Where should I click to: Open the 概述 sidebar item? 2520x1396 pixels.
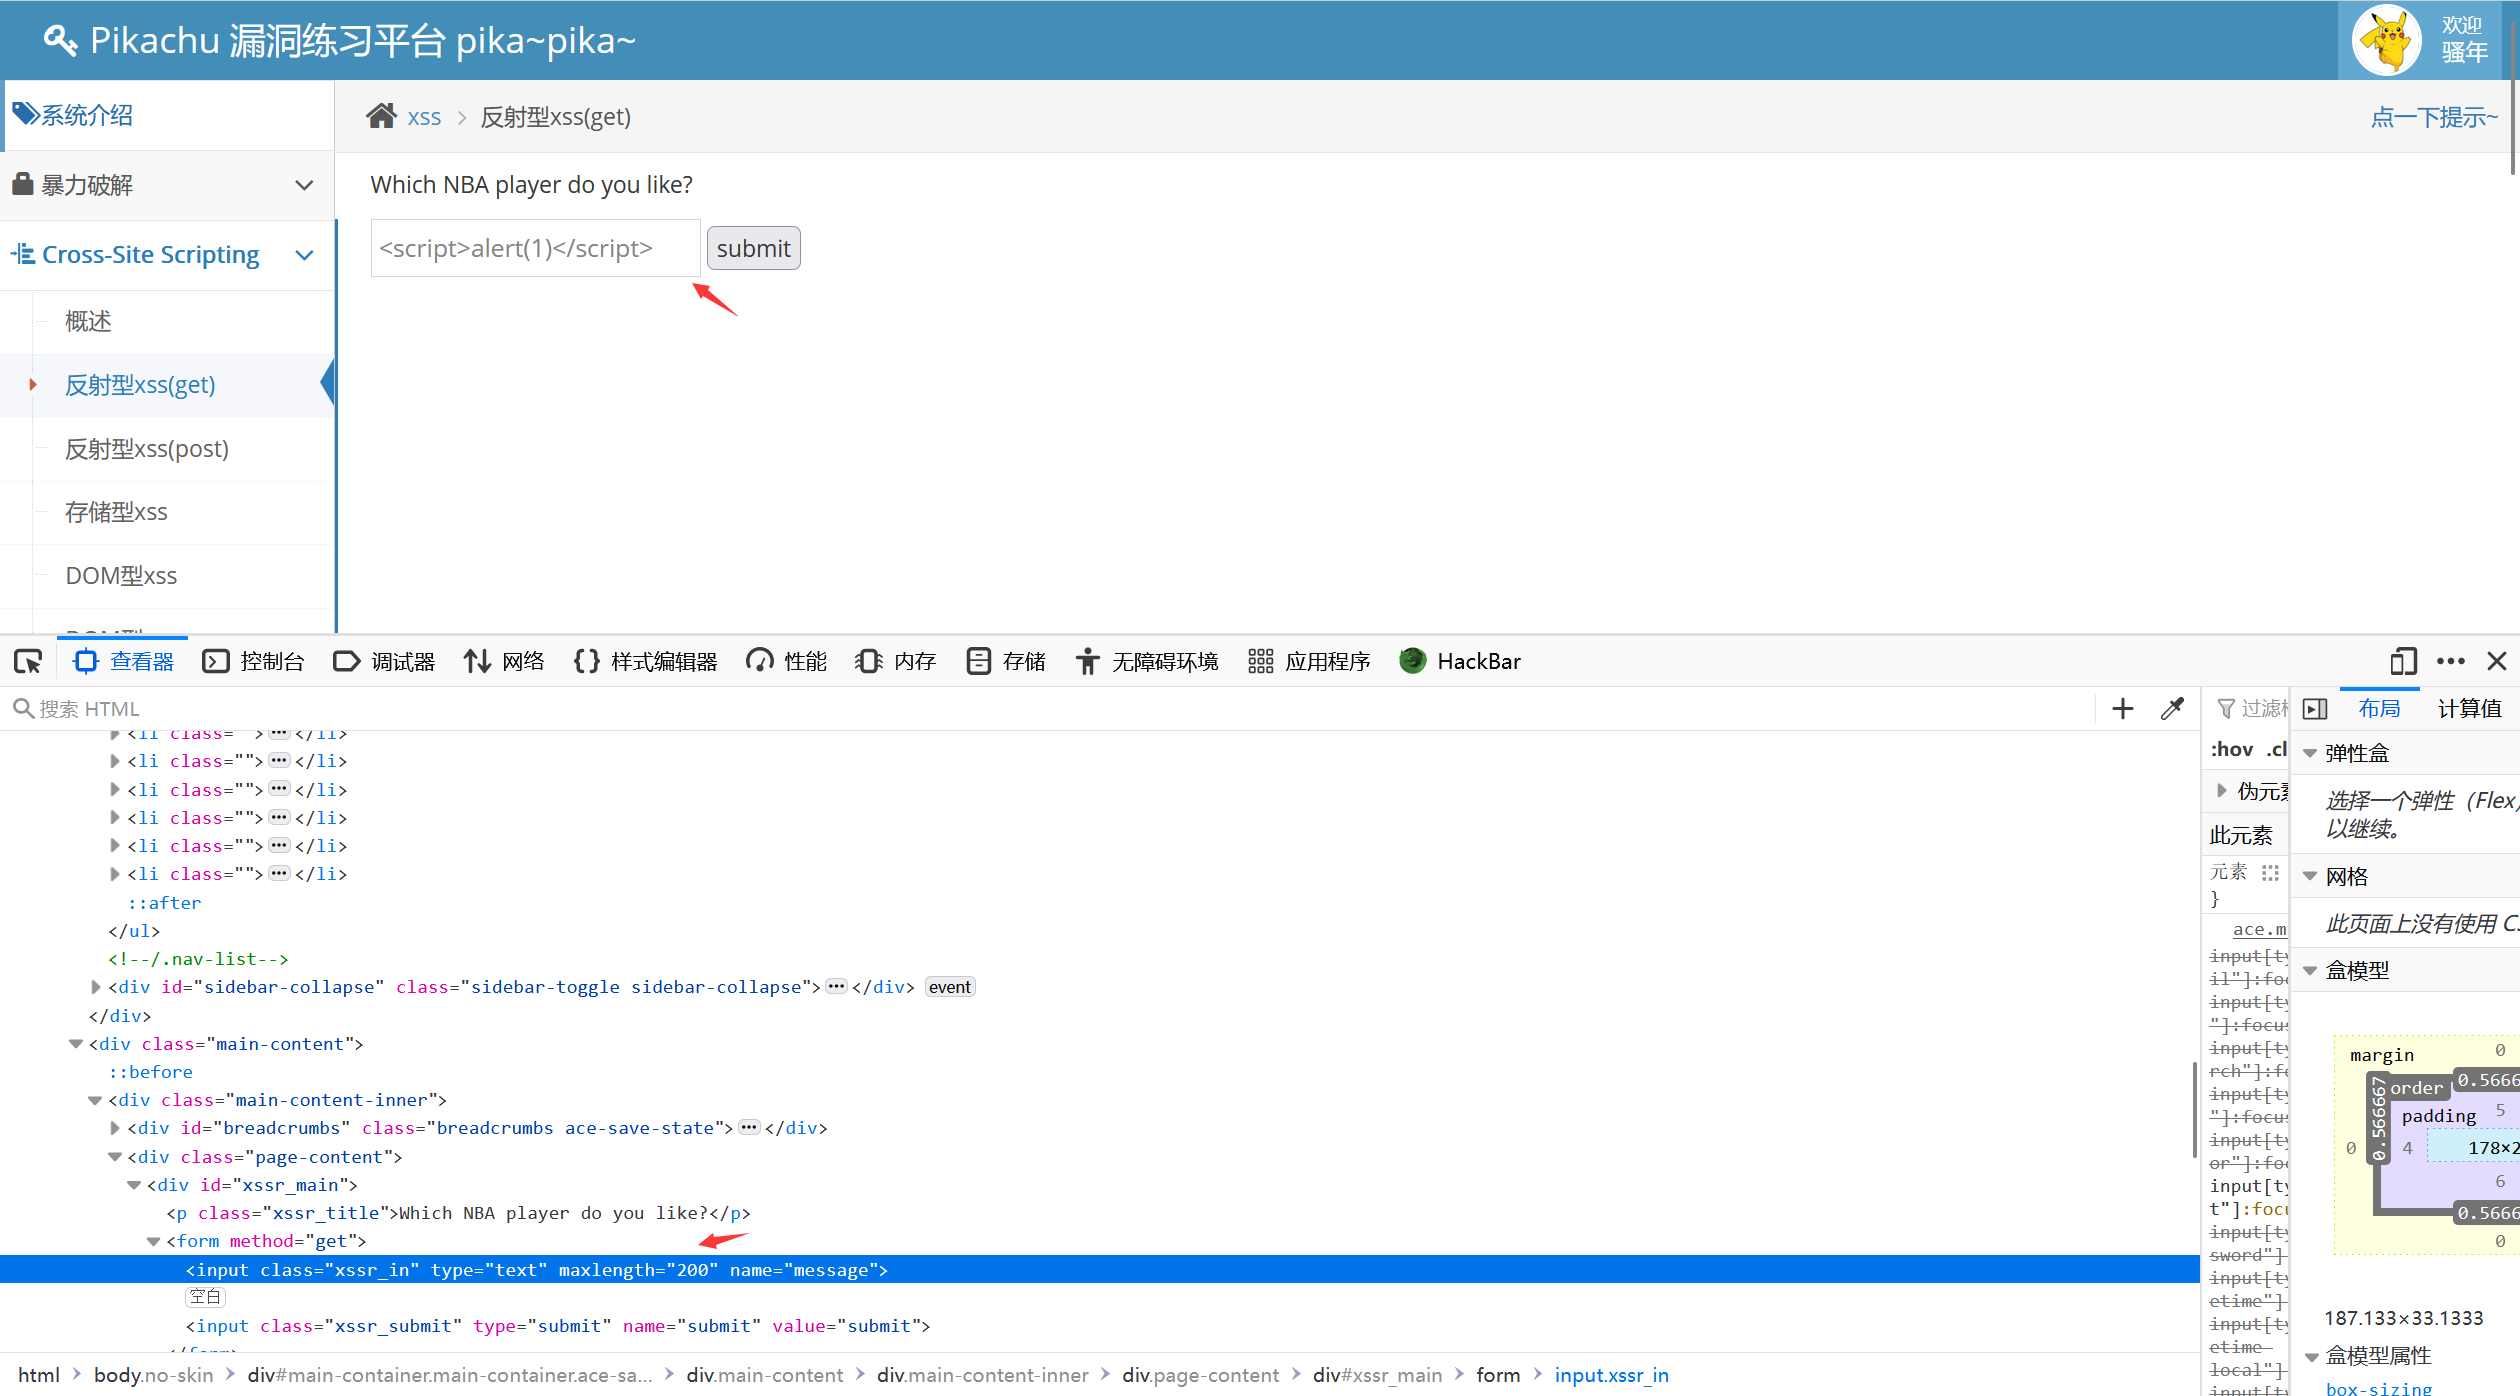coord(88,321)
